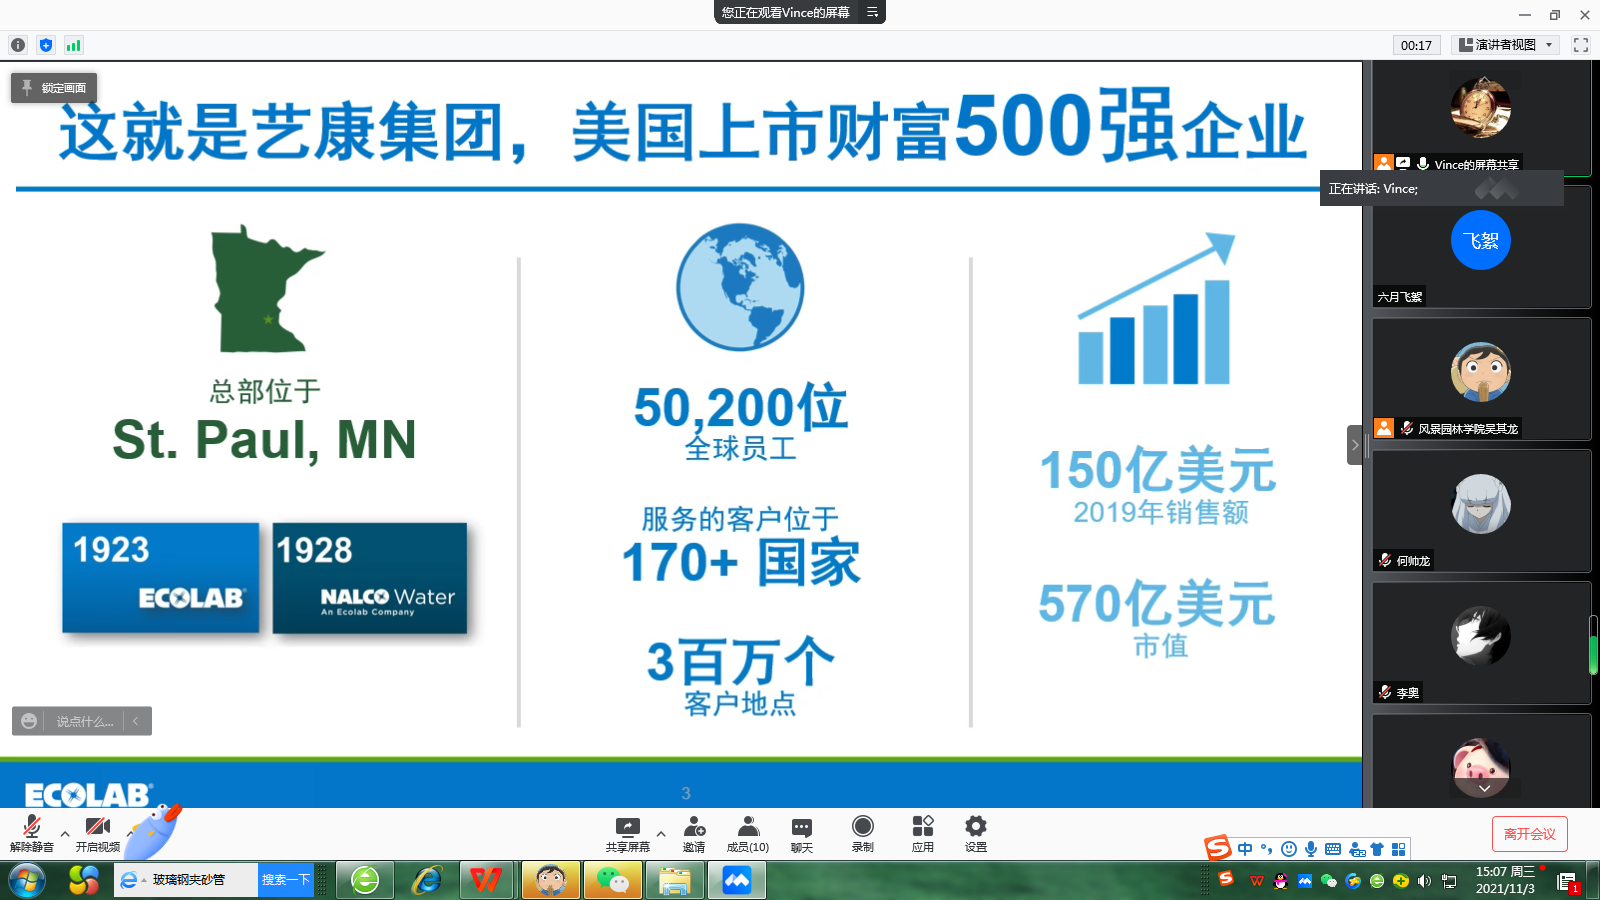Open 应用 apps menu
This screenshot has width=1600, height=900.
923,833
